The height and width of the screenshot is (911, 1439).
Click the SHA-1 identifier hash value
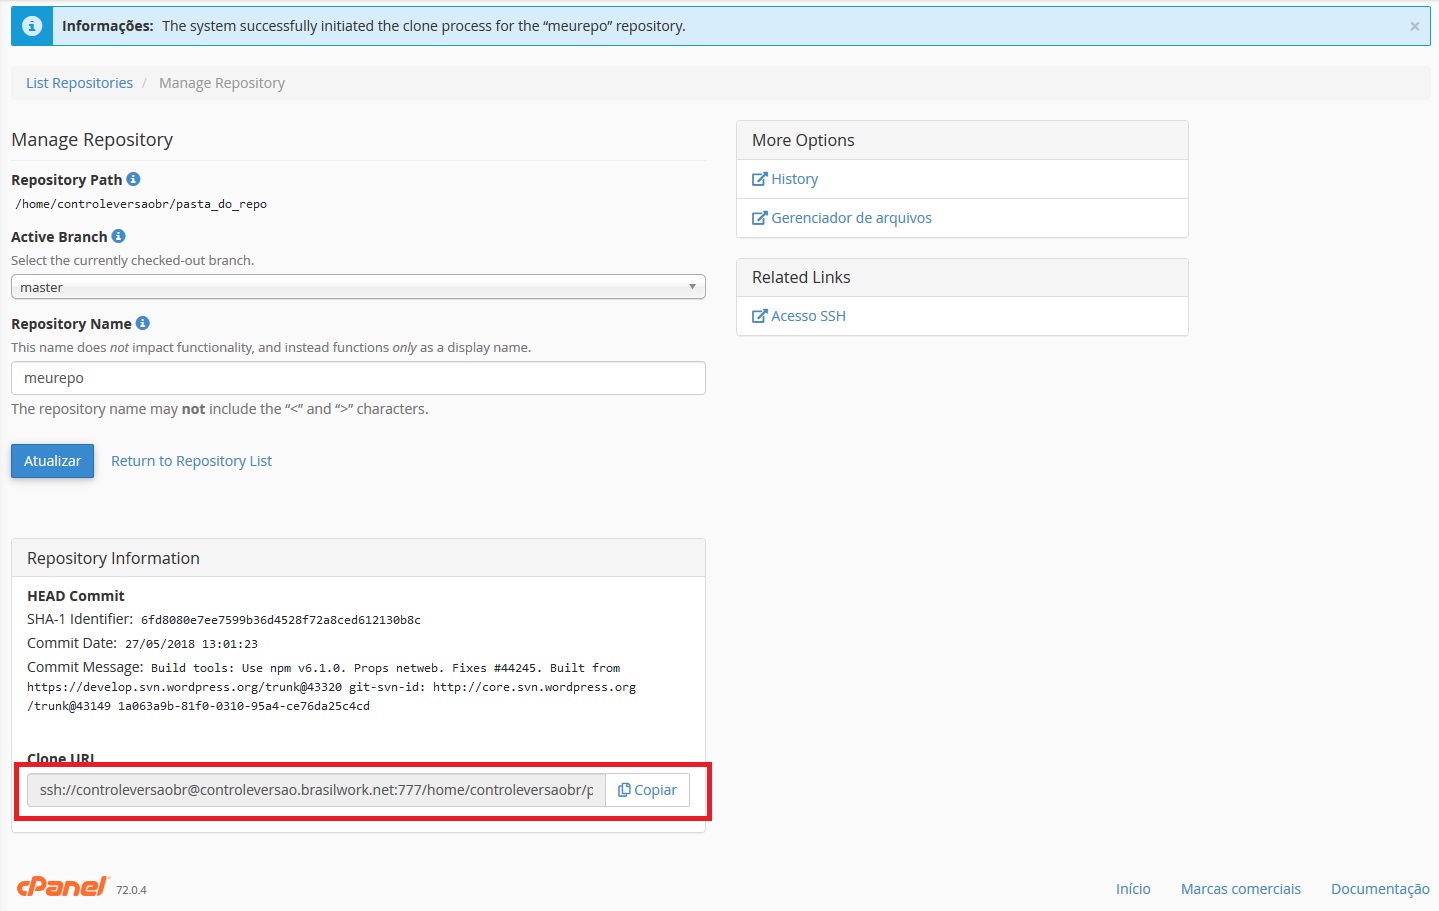coord(281,620)
